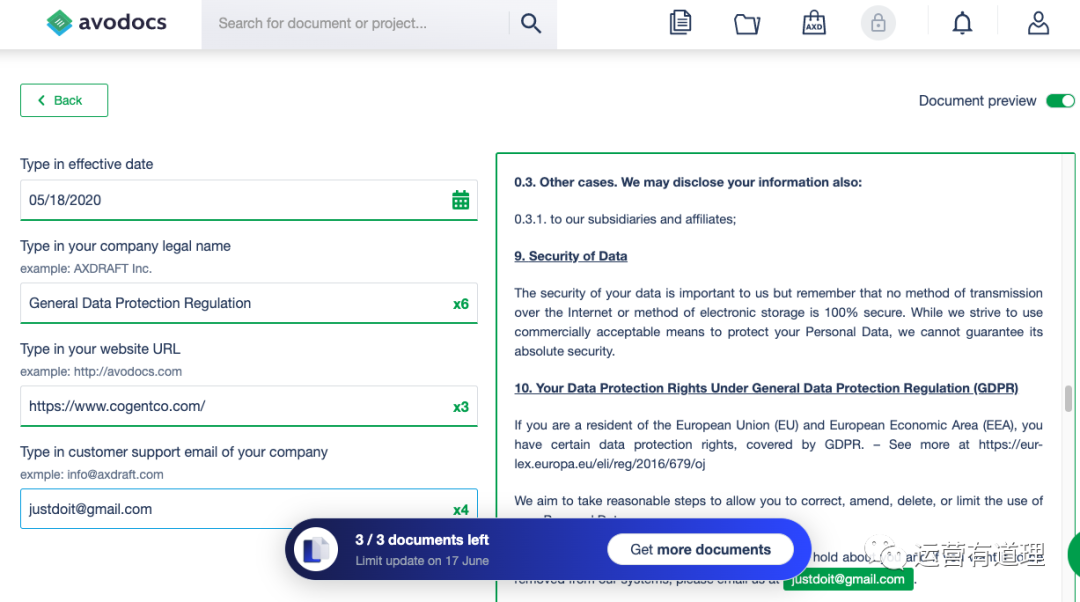Open the calendar date picker icon
Viewport: 1080px width, 602px height.
(460, 200)
